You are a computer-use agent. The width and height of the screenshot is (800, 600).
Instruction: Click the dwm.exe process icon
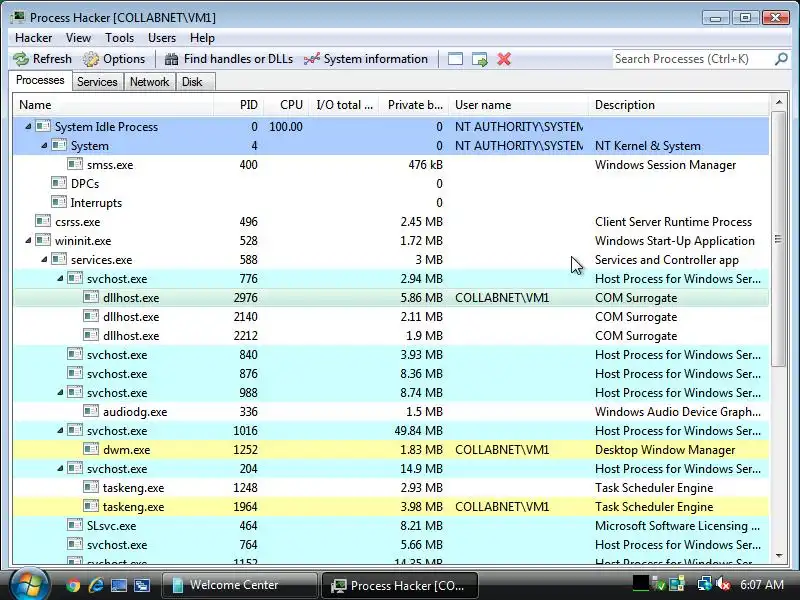click(91, 449)
